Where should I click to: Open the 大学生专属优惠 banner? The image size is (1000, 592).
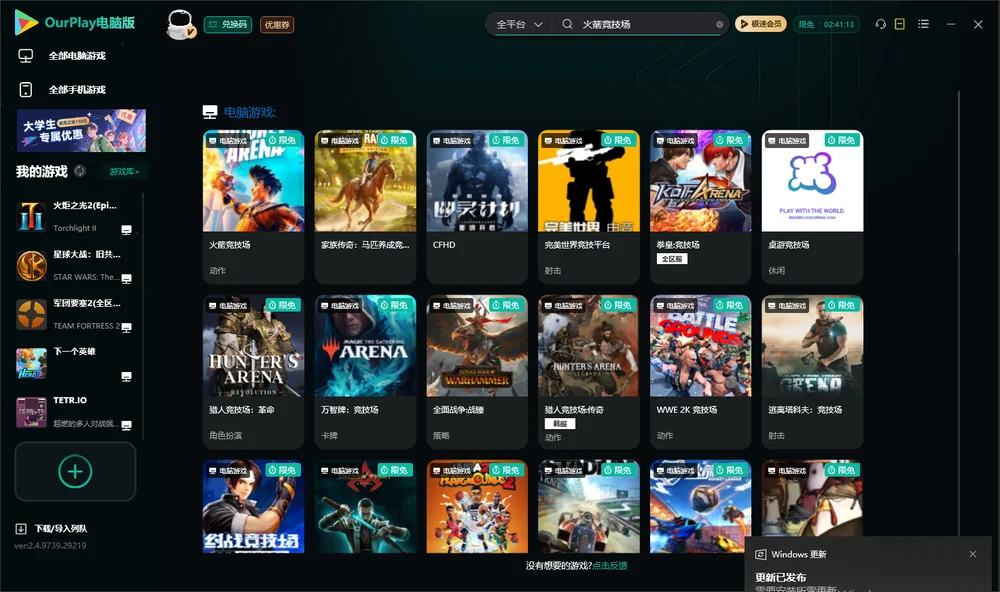tap(81, 130)
